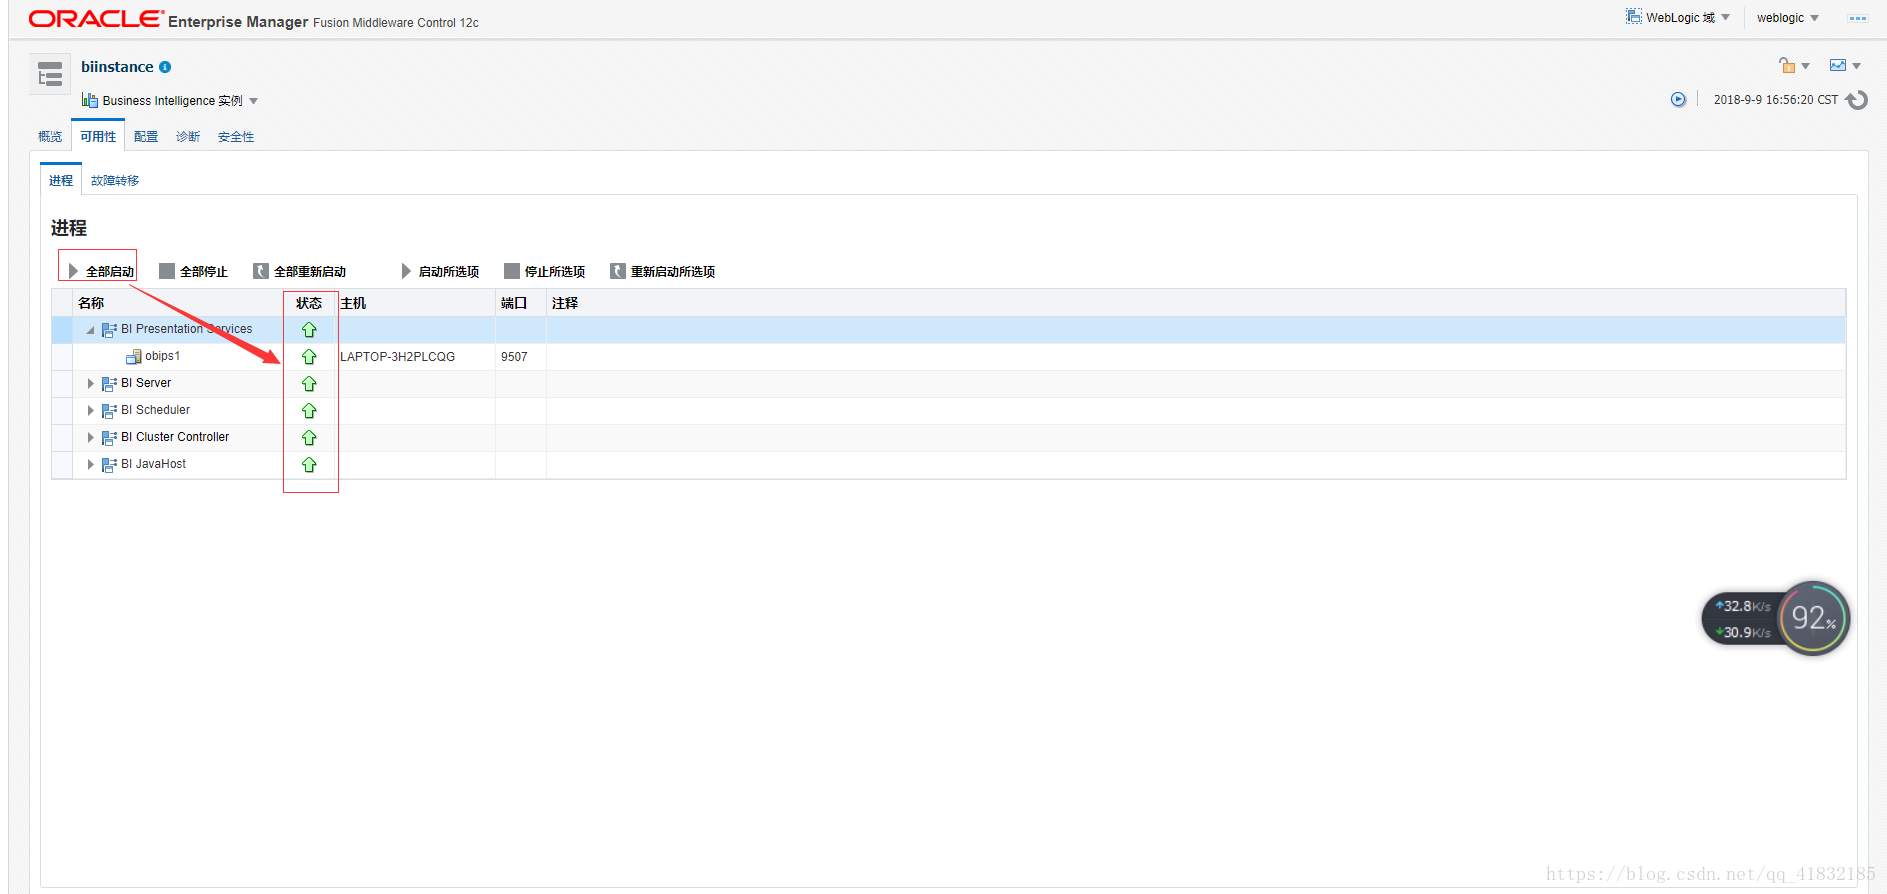Click the obips1 component icon
Screen dimensions: 1887x894
pyautogui.click(x=133, y=357)
